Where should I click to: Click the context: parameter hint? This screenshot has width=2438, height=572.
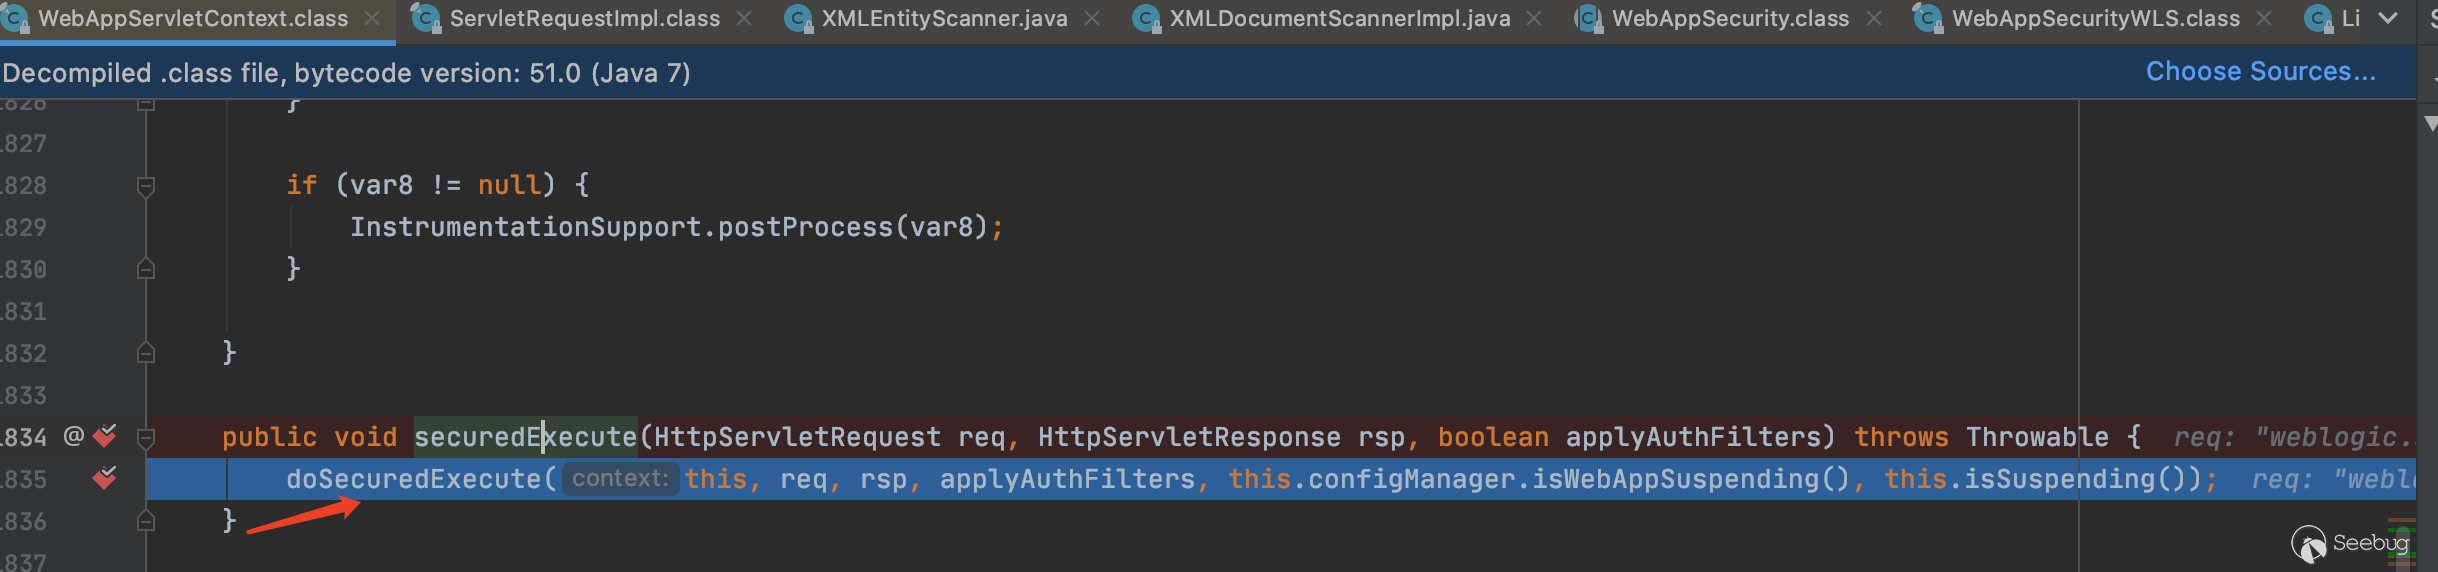(x=619, y=479)
